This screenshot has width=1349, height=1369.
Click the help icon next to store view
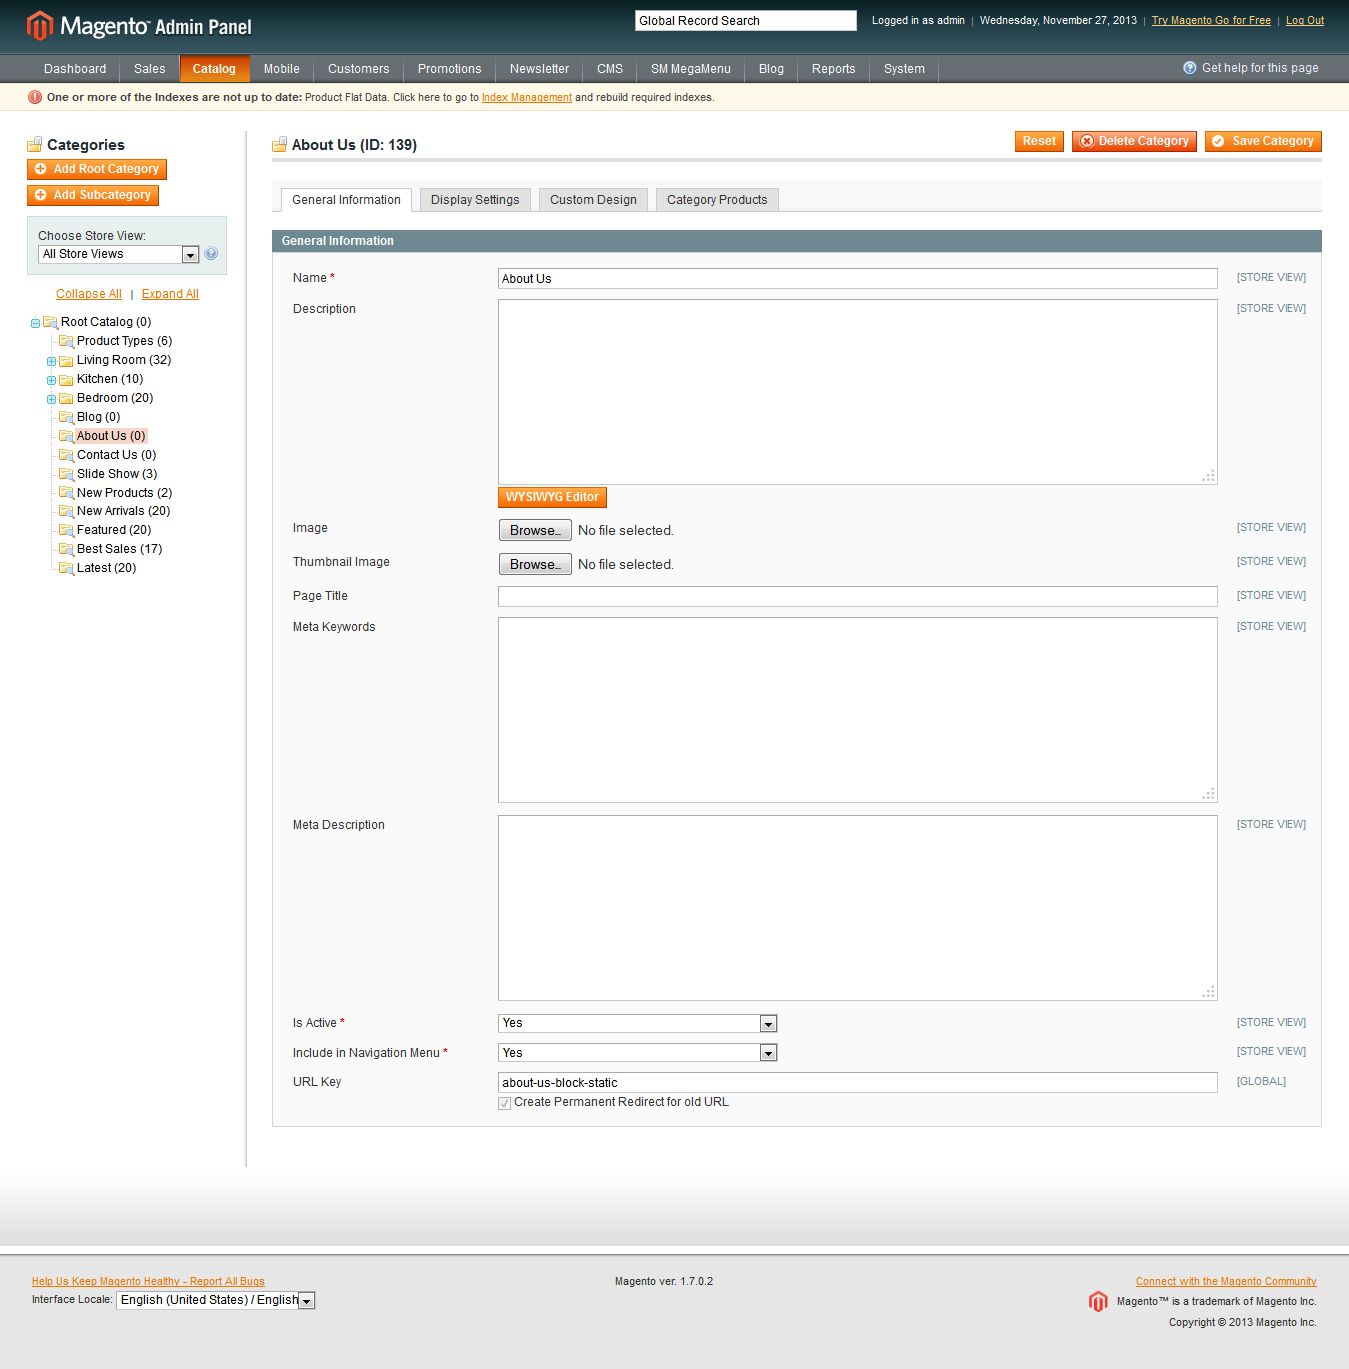pyautogui.click(x=211, y=254)
